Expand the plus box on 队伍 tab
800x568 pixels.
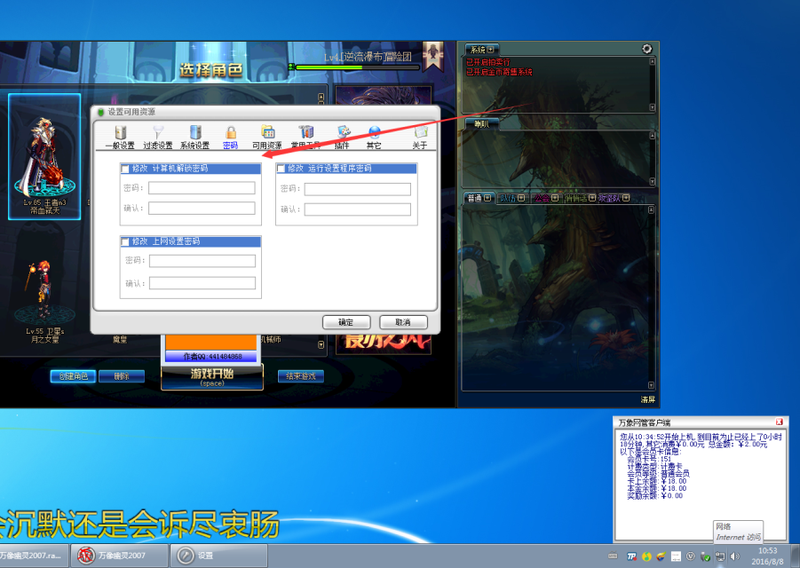coord(521,198)
